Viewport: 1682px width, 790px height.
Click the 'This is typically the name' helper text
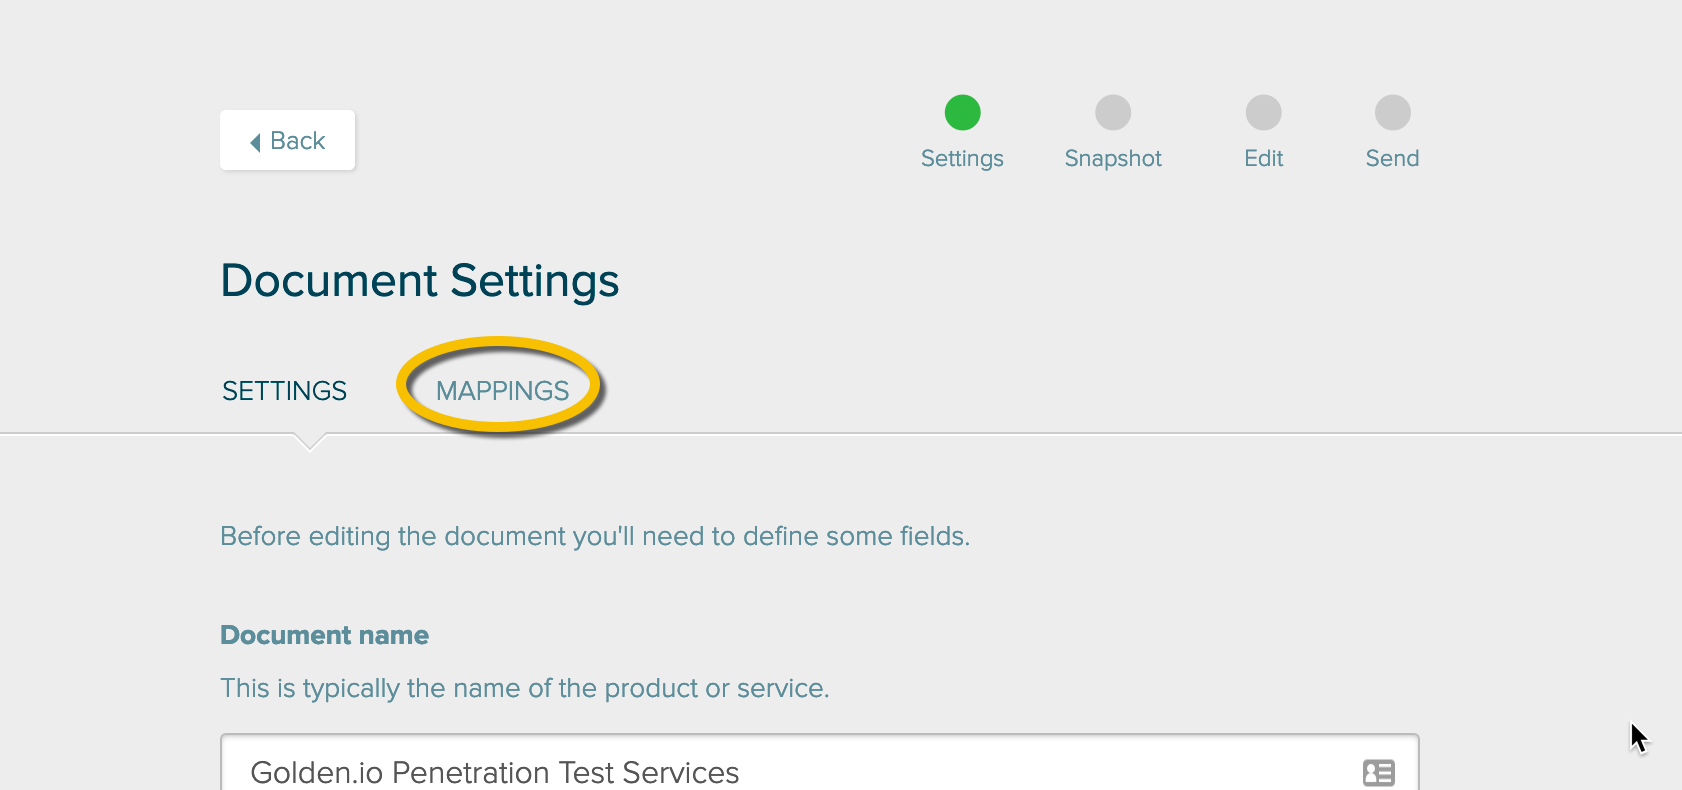coord(525,689)
